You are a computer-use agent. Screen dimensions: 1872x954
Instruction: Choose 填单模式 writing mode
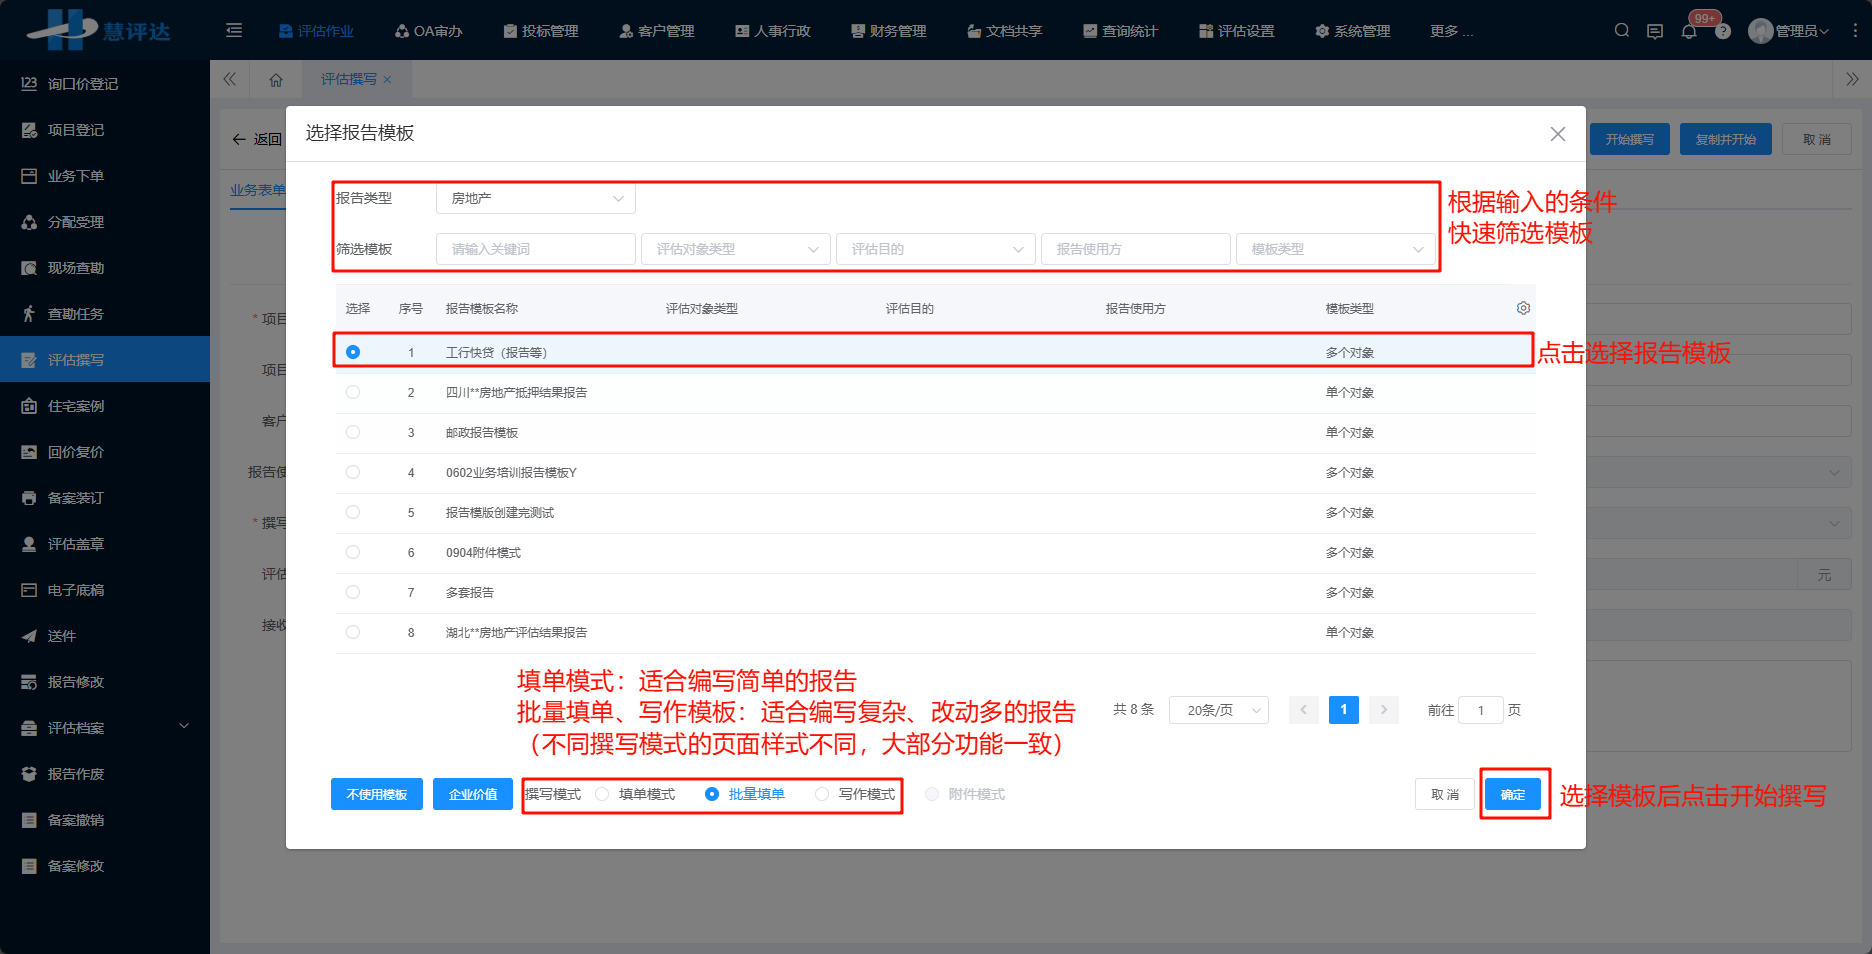602,794
